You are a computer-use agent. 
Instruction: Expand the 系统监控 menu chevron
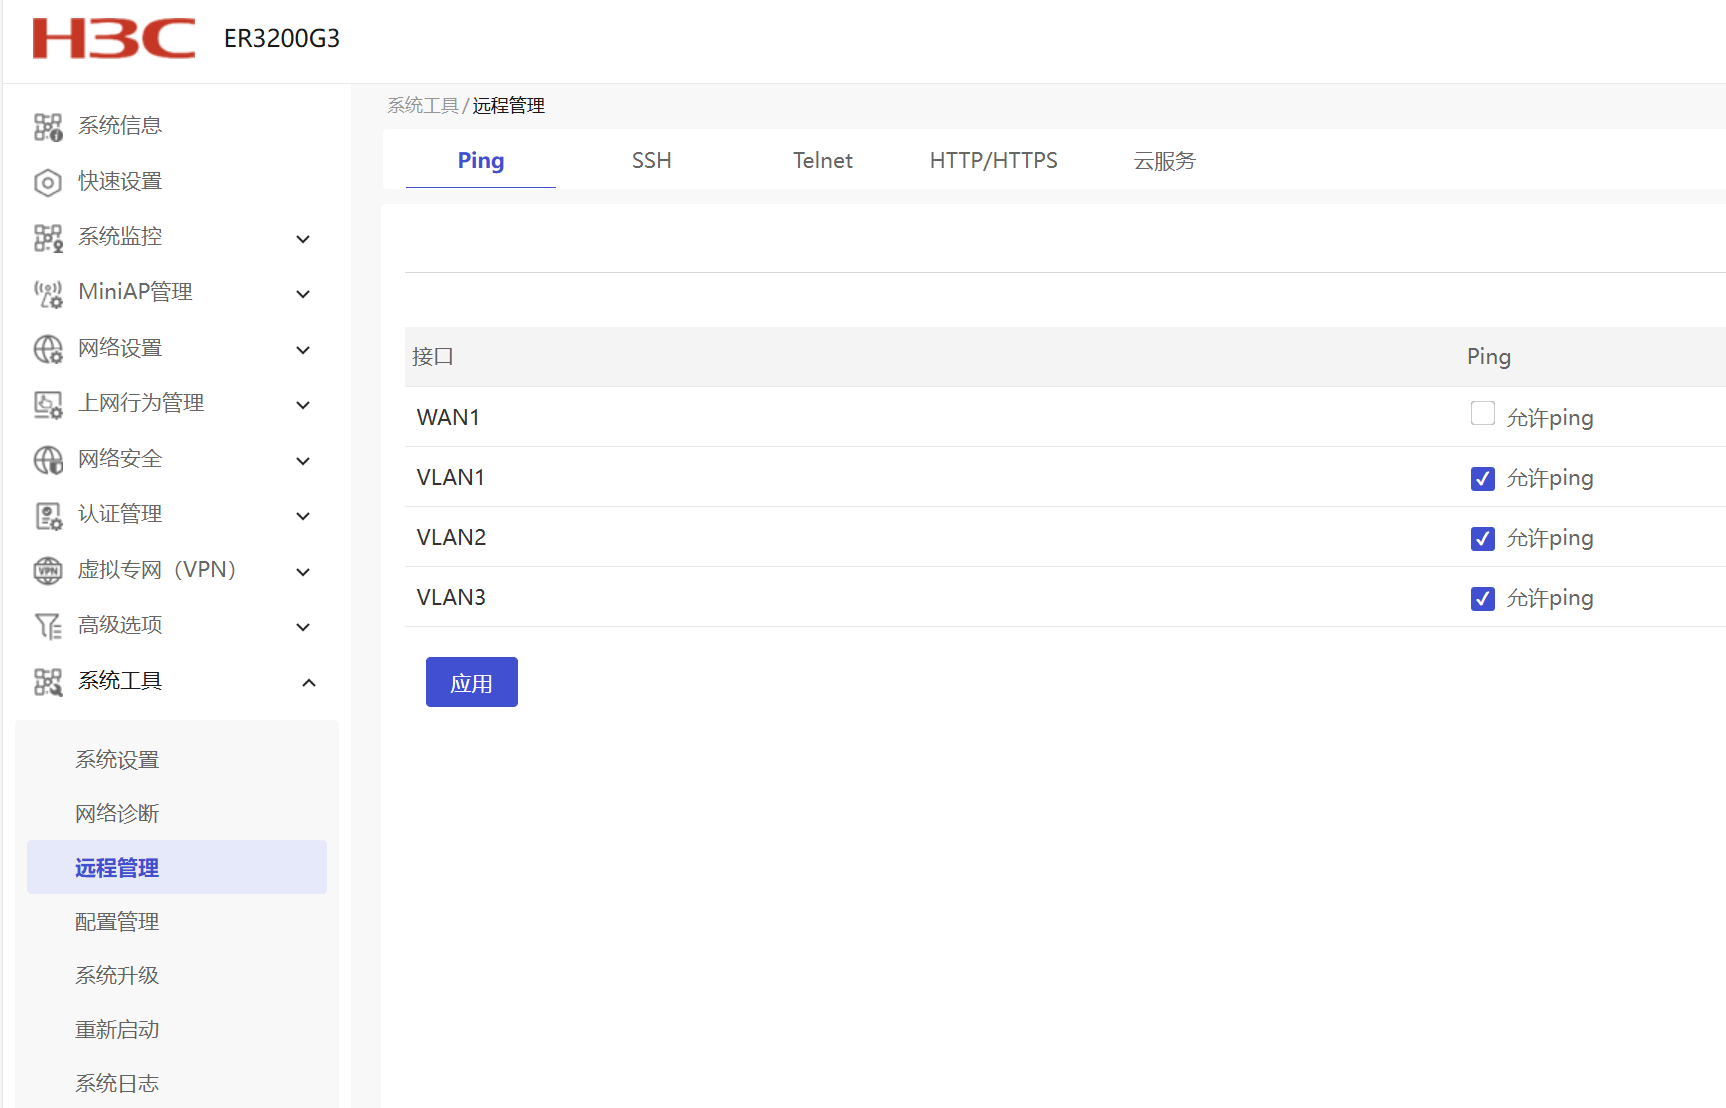pyautogui.click(x=303, y=239)
